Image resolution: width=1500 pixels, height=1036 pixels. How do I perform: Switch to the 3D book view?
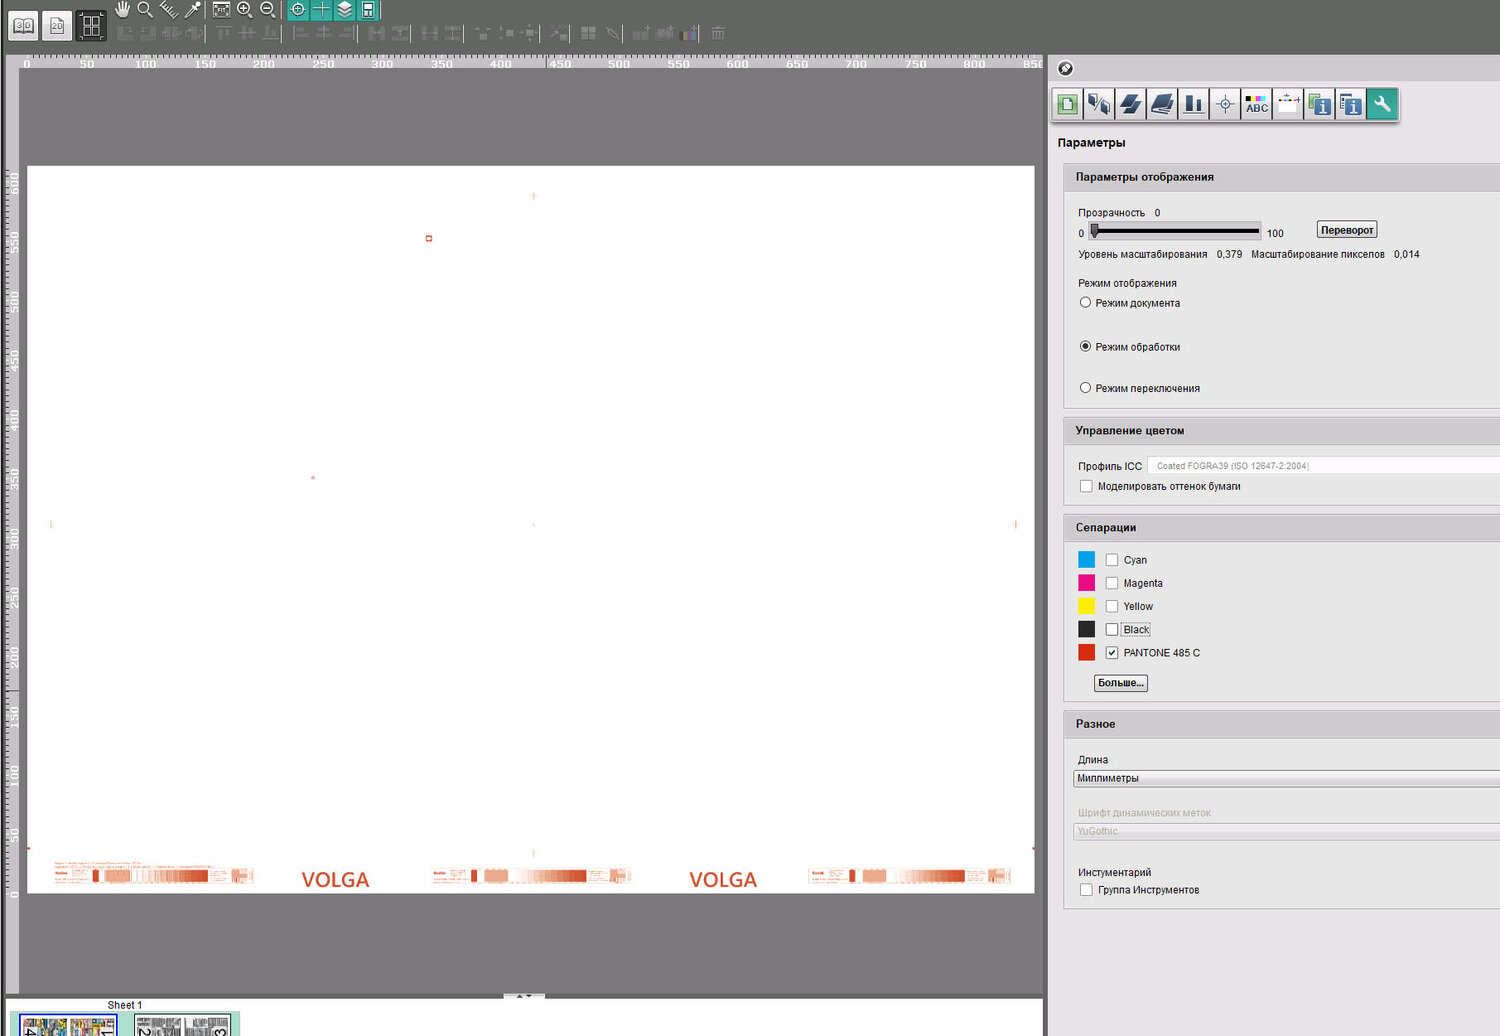[x=23, y=26]
